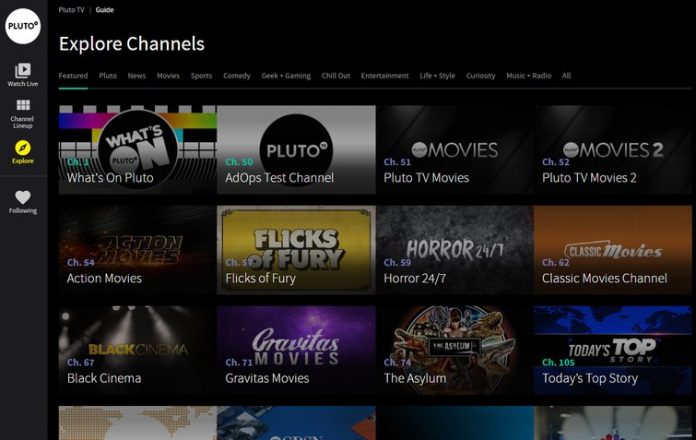Screen dimensions: 696x440
Task: Open the Entertainment category tab
Action: click(x=385, y=76)
